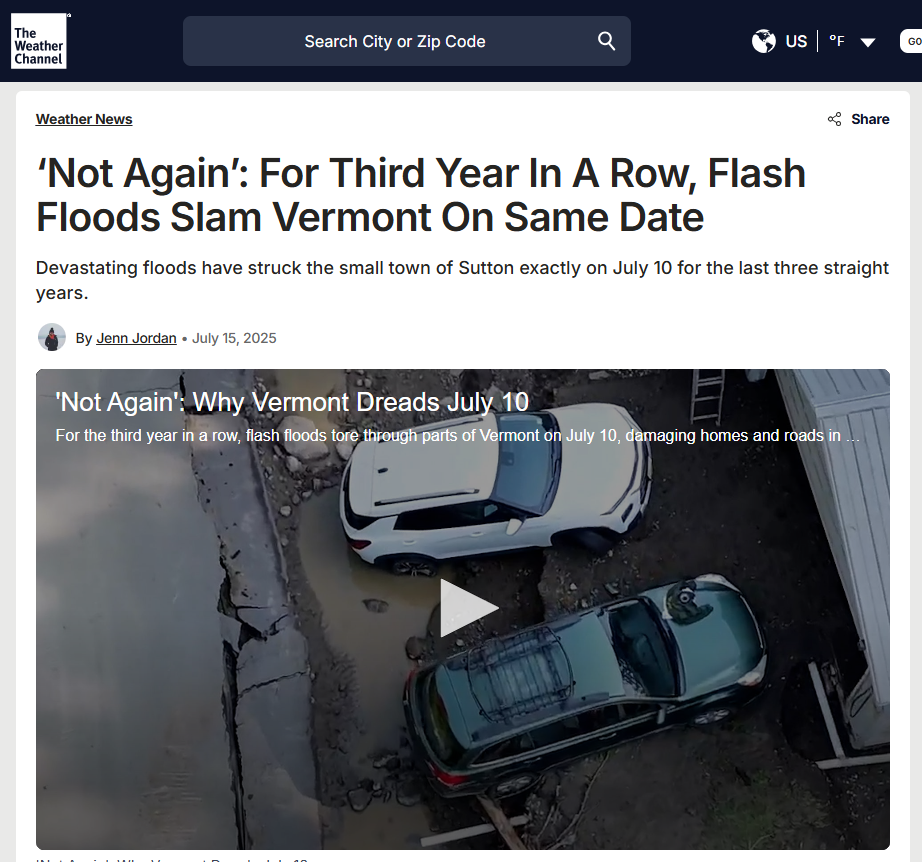Click the magnifying glass search icon
The width and height of the screenshot is (922, 862).
[606, 41]
